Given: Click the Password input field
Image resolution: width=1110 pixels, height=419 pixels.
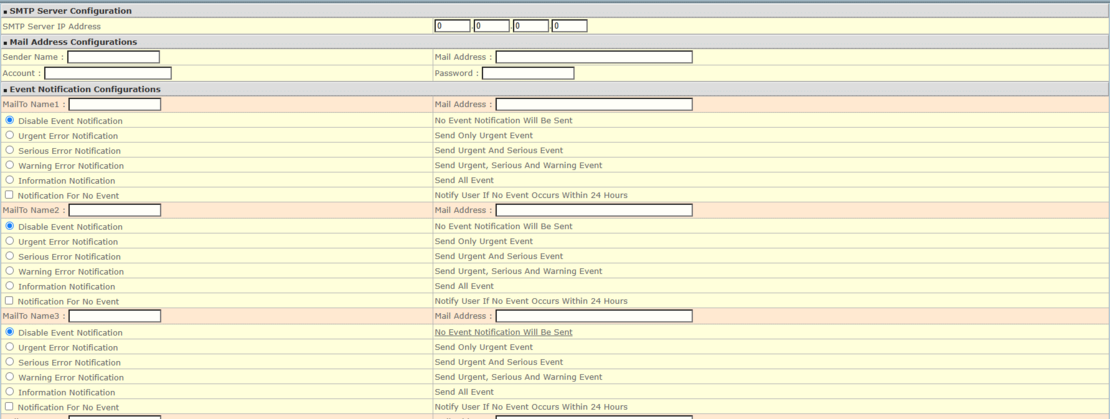Looking at the screenshot, I should pos(528,73).
